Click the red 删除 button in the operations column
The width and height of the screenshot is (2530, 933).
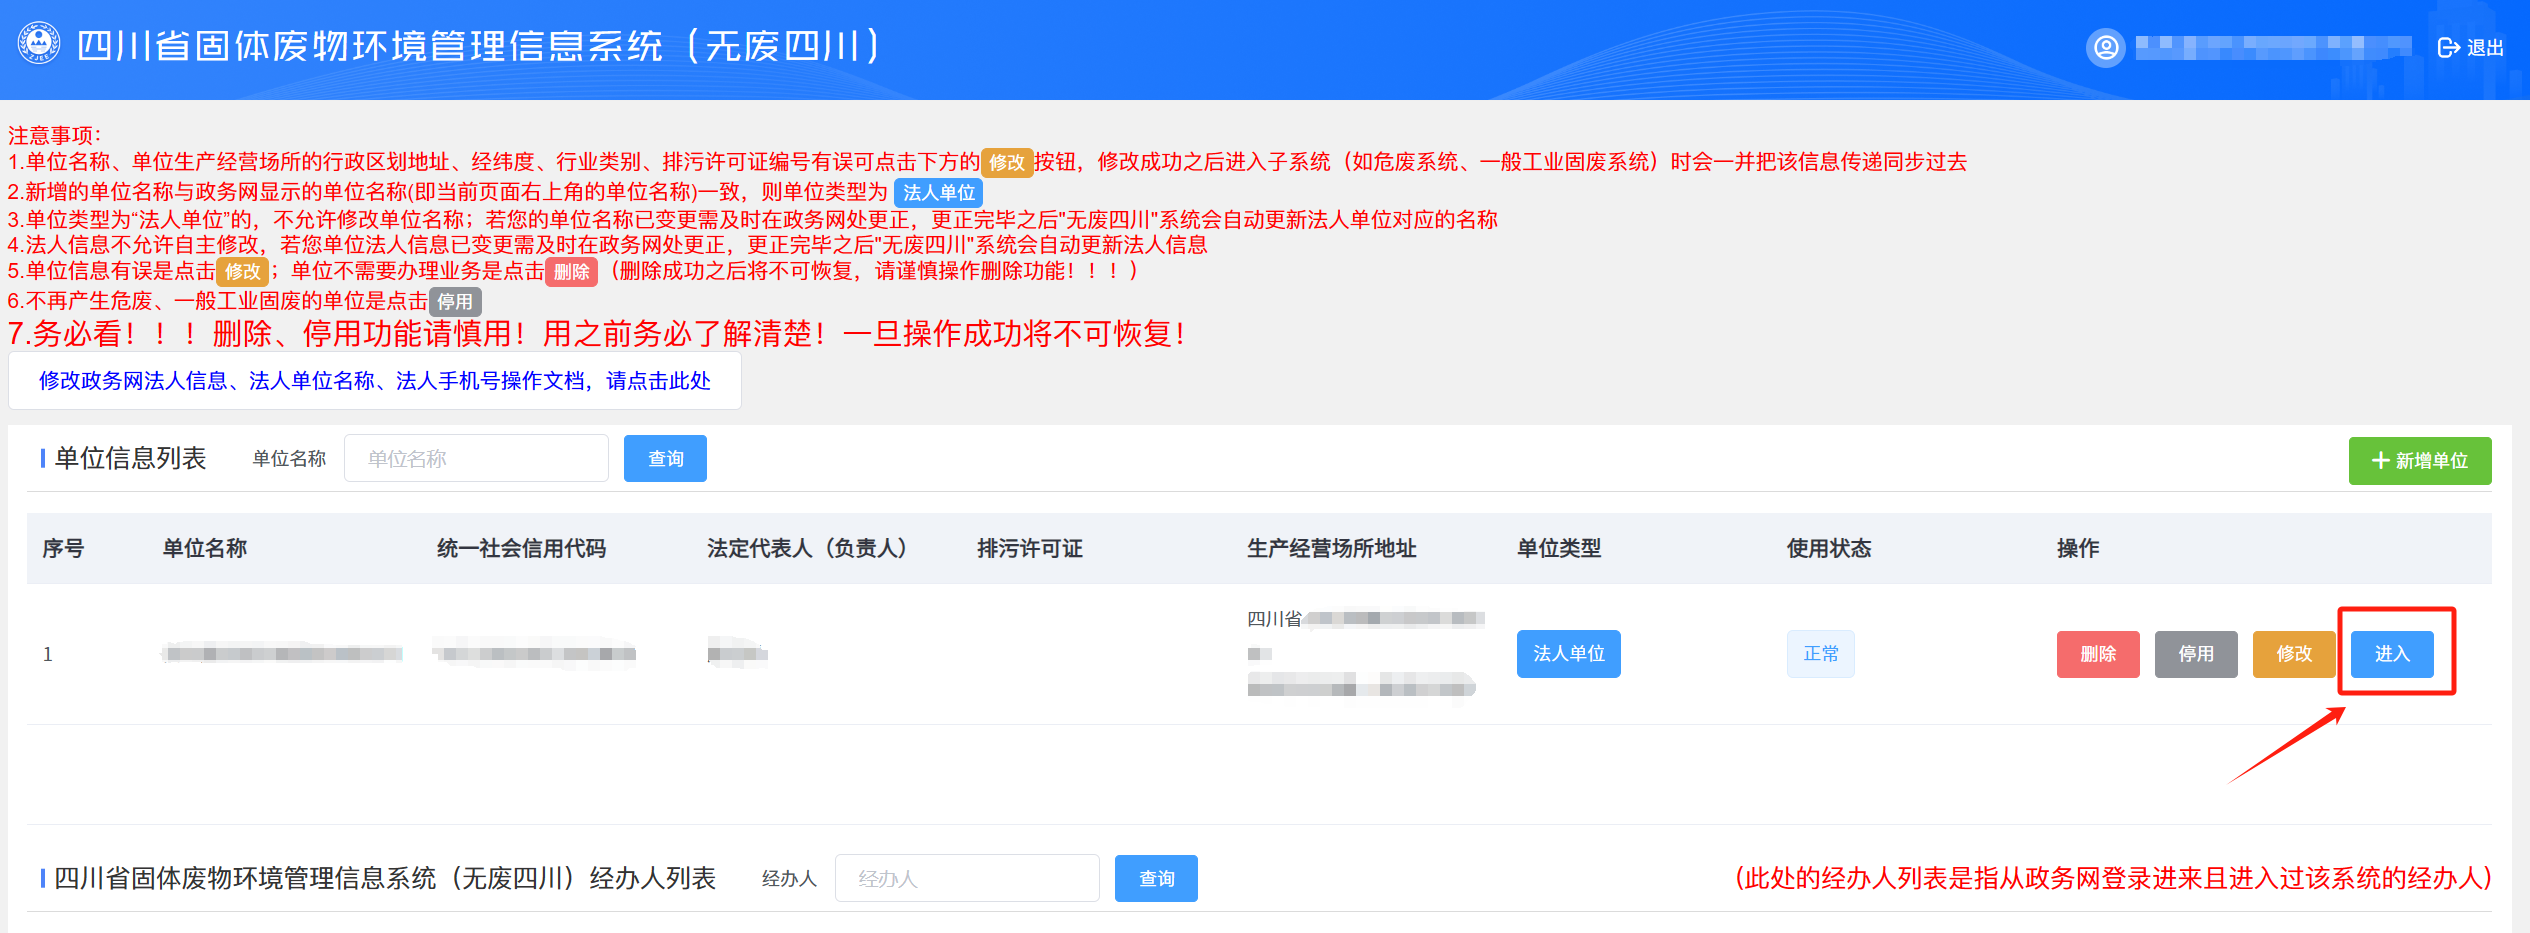point(2097,653)
